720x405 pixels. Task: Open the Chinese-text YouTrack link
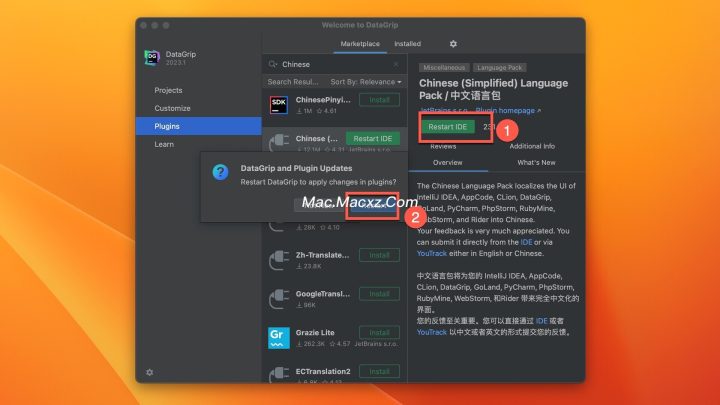pyautogui.click(x=432, y=332)
